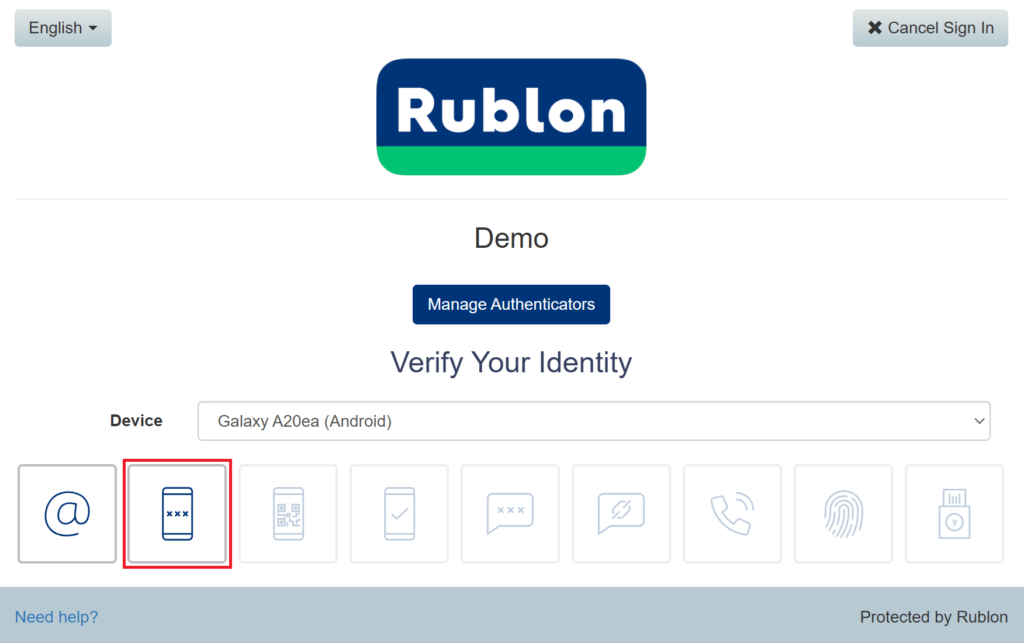This screenshot has width=1024, height=643.
Task: Click the Rublon logo image
Action: pos(511,116)
